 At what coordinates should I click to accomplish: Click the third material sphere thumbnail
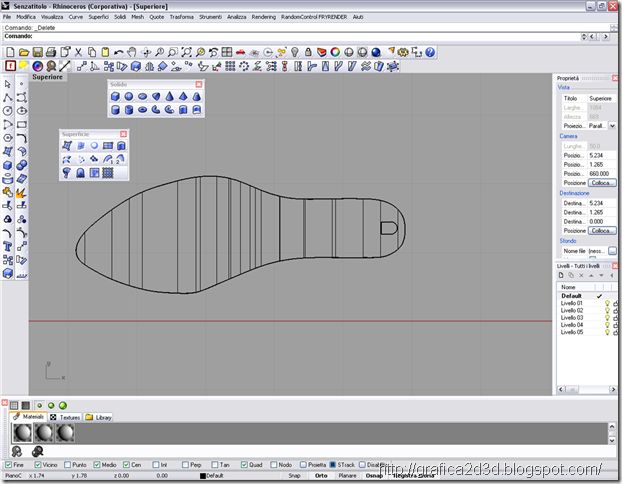(x=65, y=432)
